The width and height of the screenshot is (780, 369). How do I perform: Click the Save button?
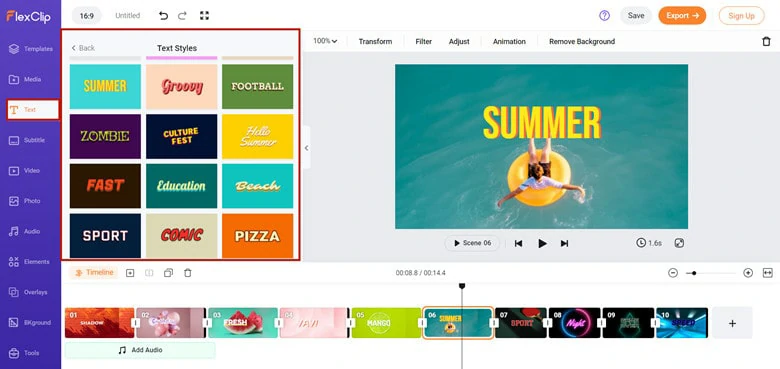(x=636, y=16)
